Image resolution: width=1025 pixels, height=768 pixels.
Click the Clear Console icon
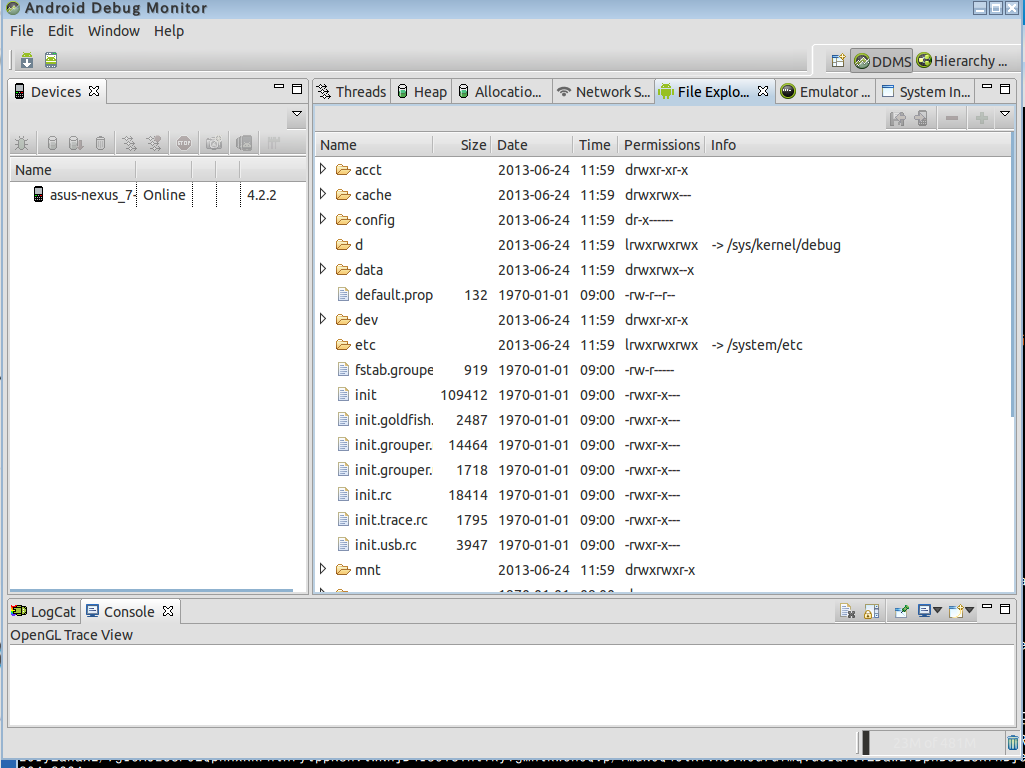point(847,612)
